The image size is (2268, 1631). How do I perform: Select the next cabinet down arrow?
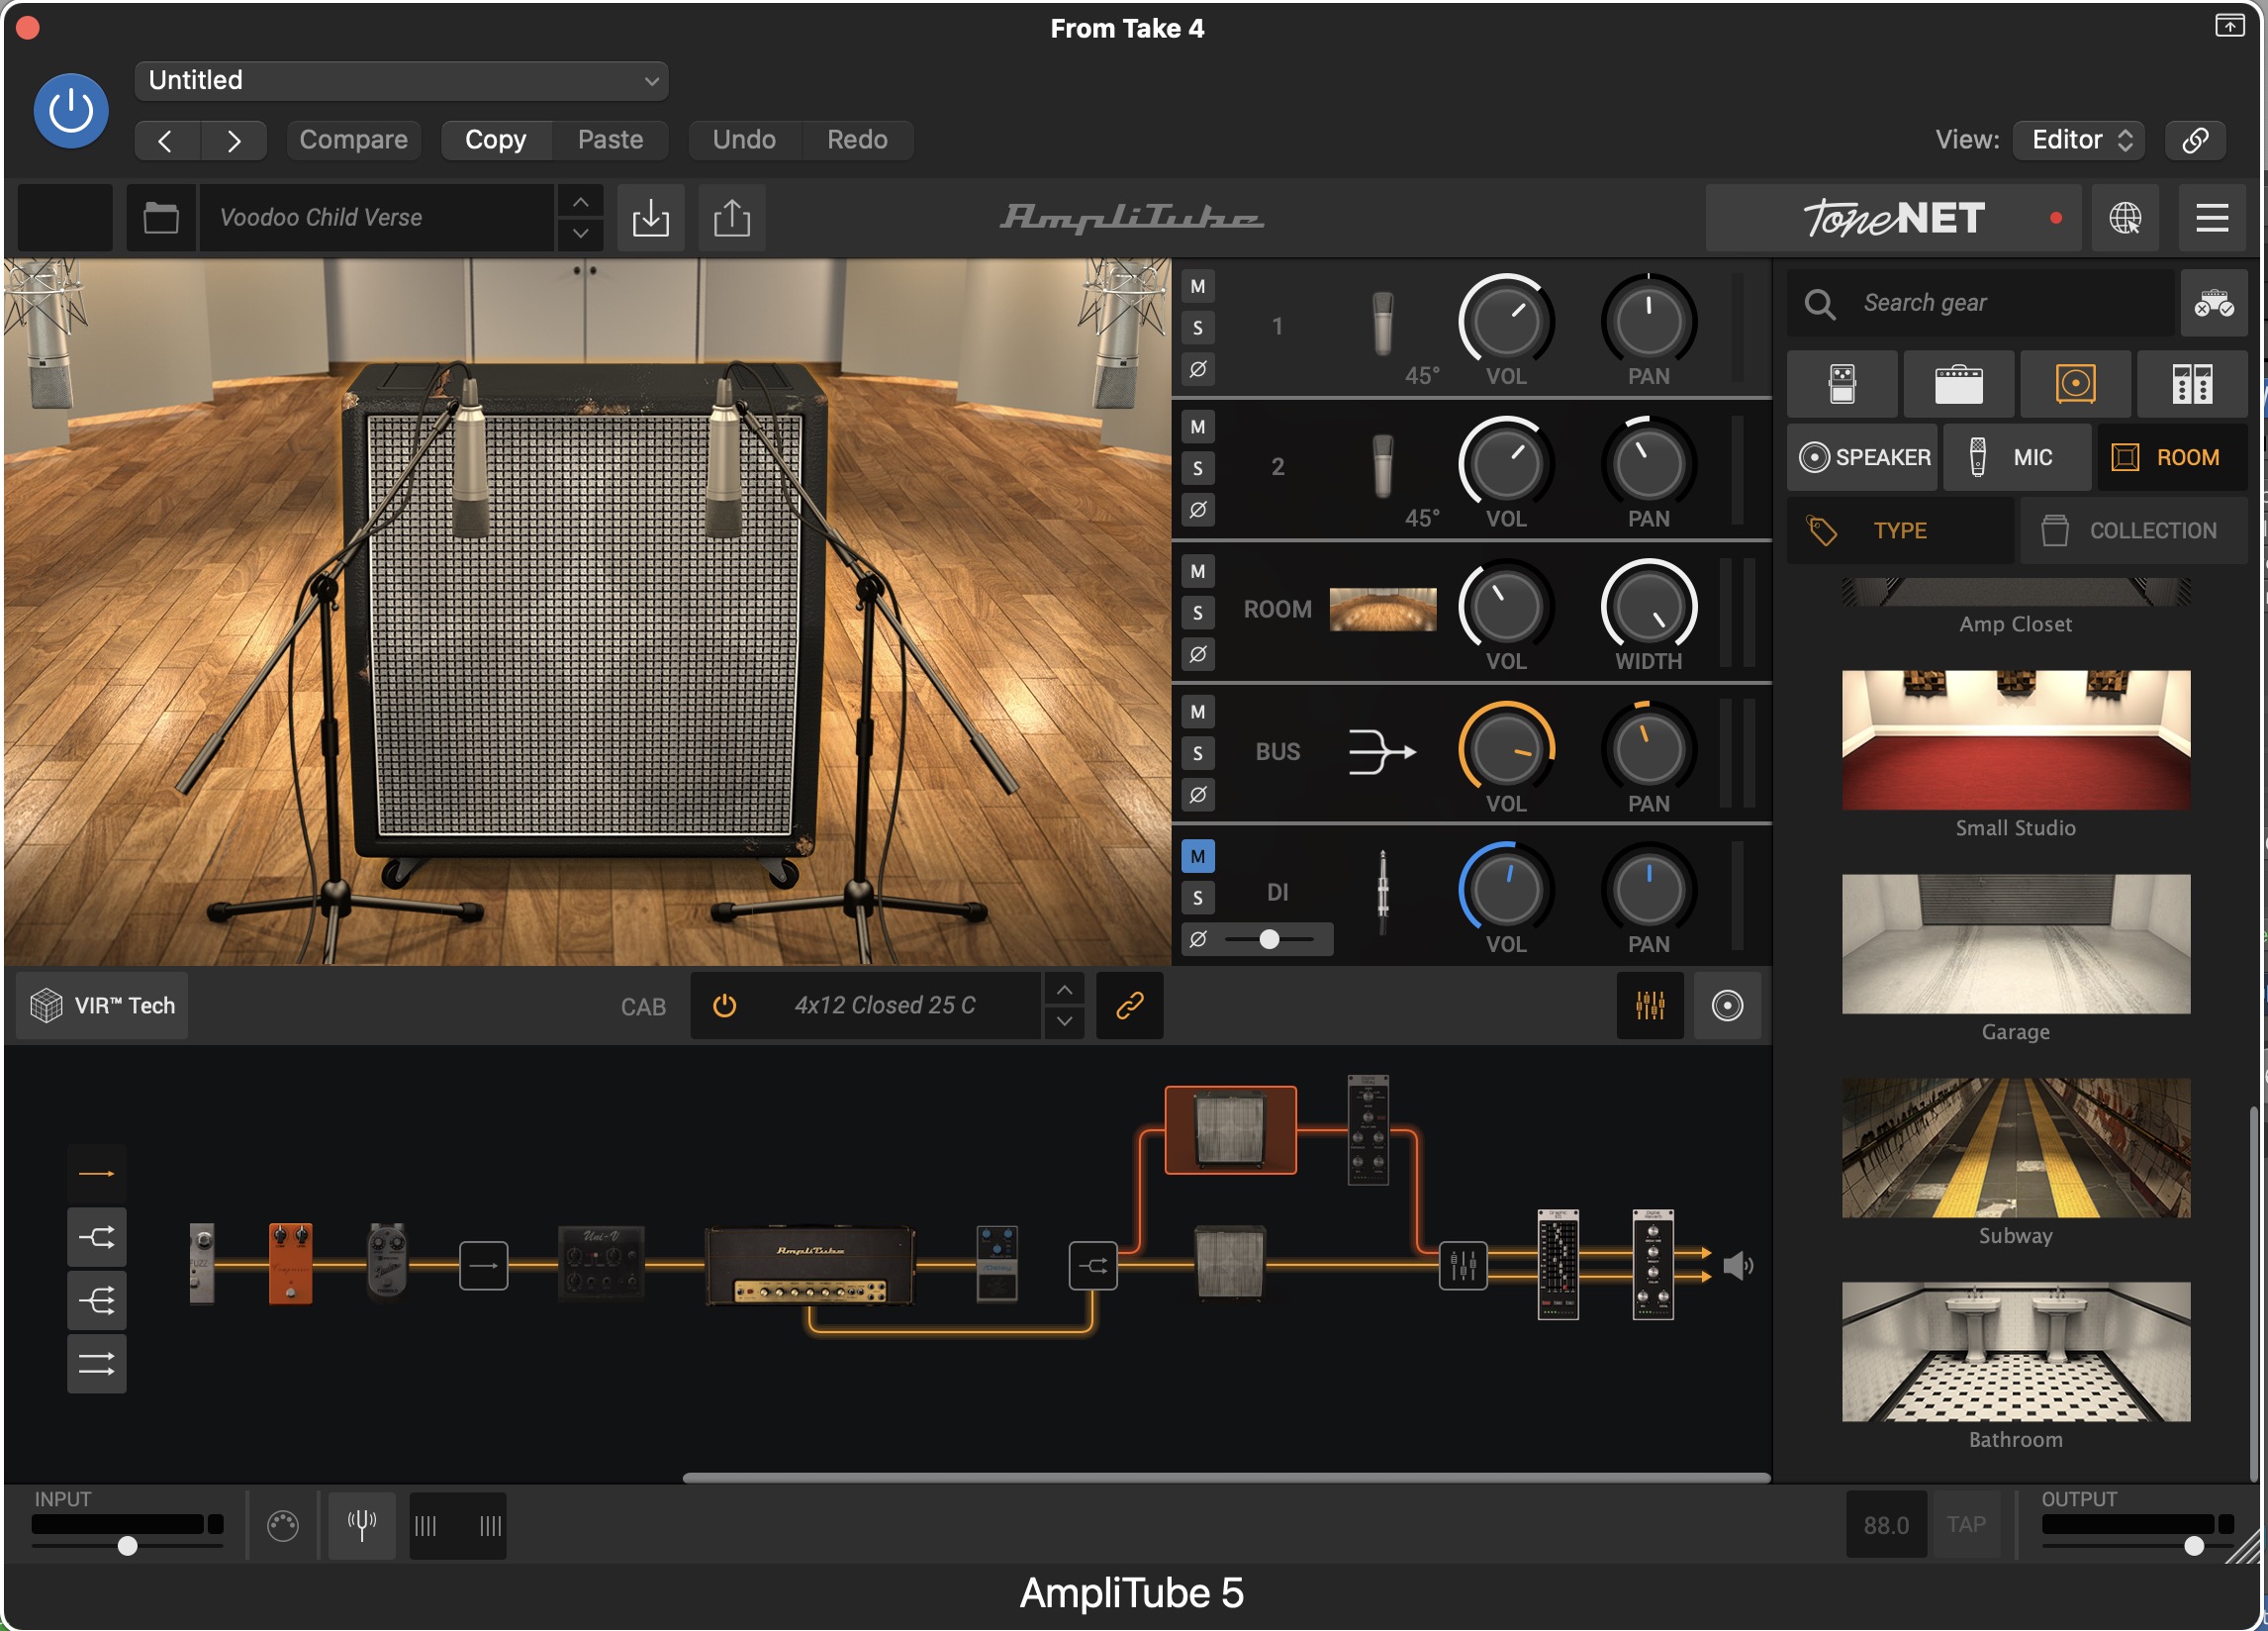point(1065,1021)
